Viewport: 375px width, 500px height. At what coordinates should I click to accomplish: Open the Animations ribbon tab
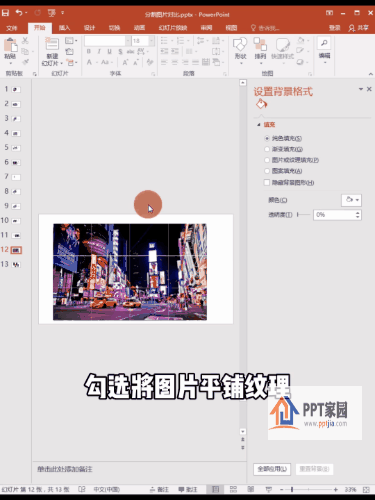click(139, 28)
